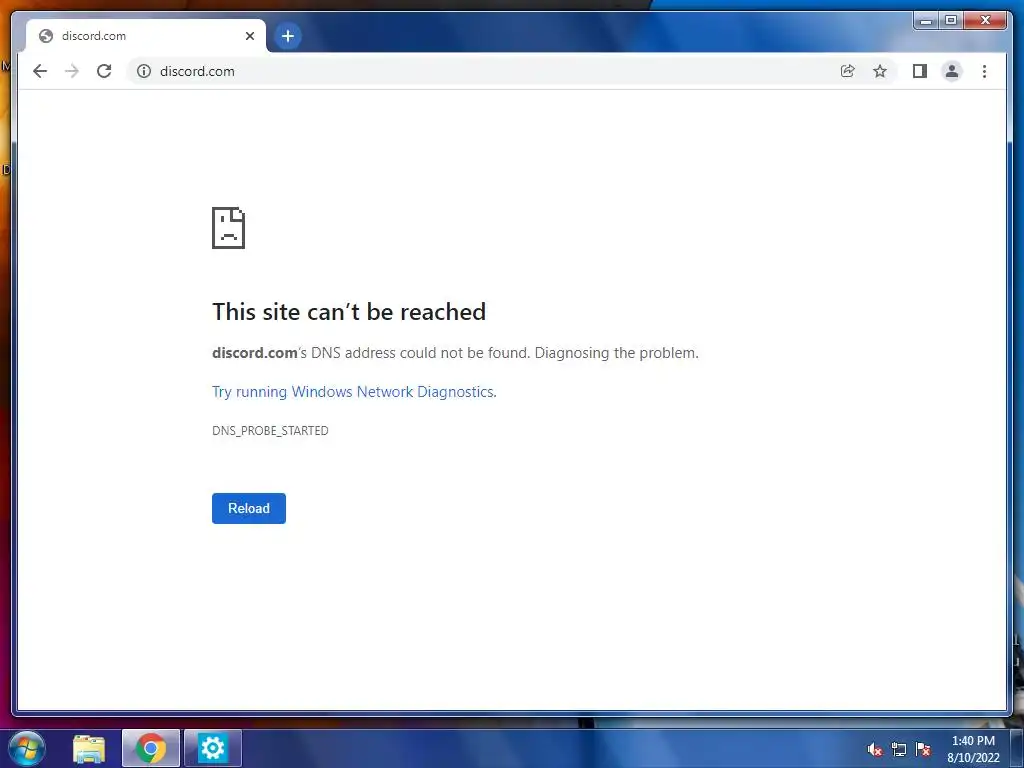This screenshot has height=768, width=1024.
Task: Select the discord.com browser tab
Action: point(146,36)
